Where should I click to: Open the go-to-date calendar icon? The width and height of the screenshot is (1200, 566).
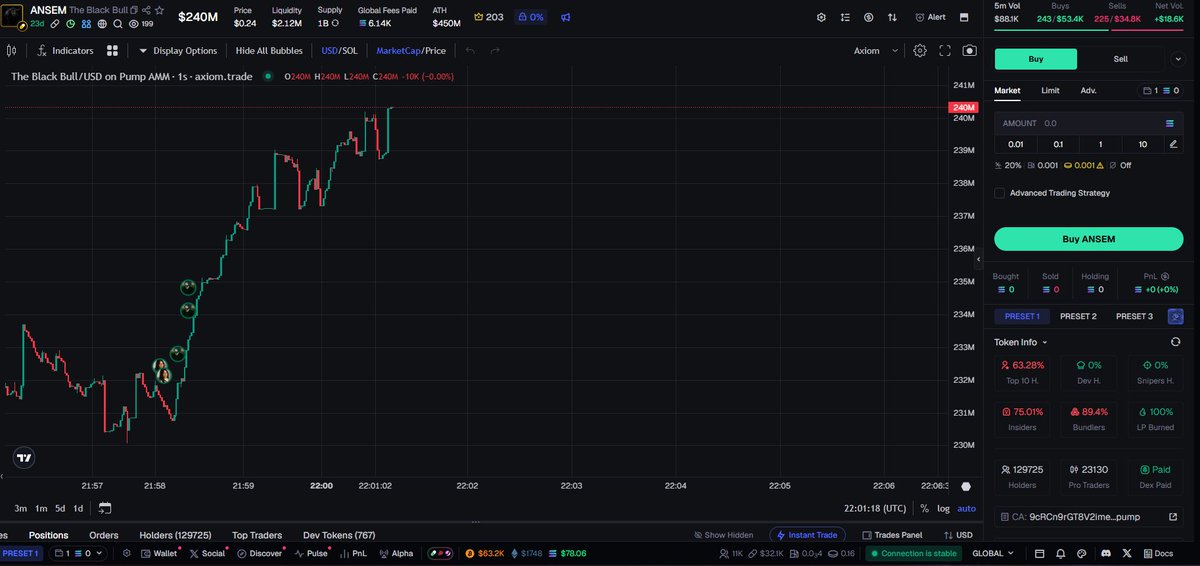point(105,508)
